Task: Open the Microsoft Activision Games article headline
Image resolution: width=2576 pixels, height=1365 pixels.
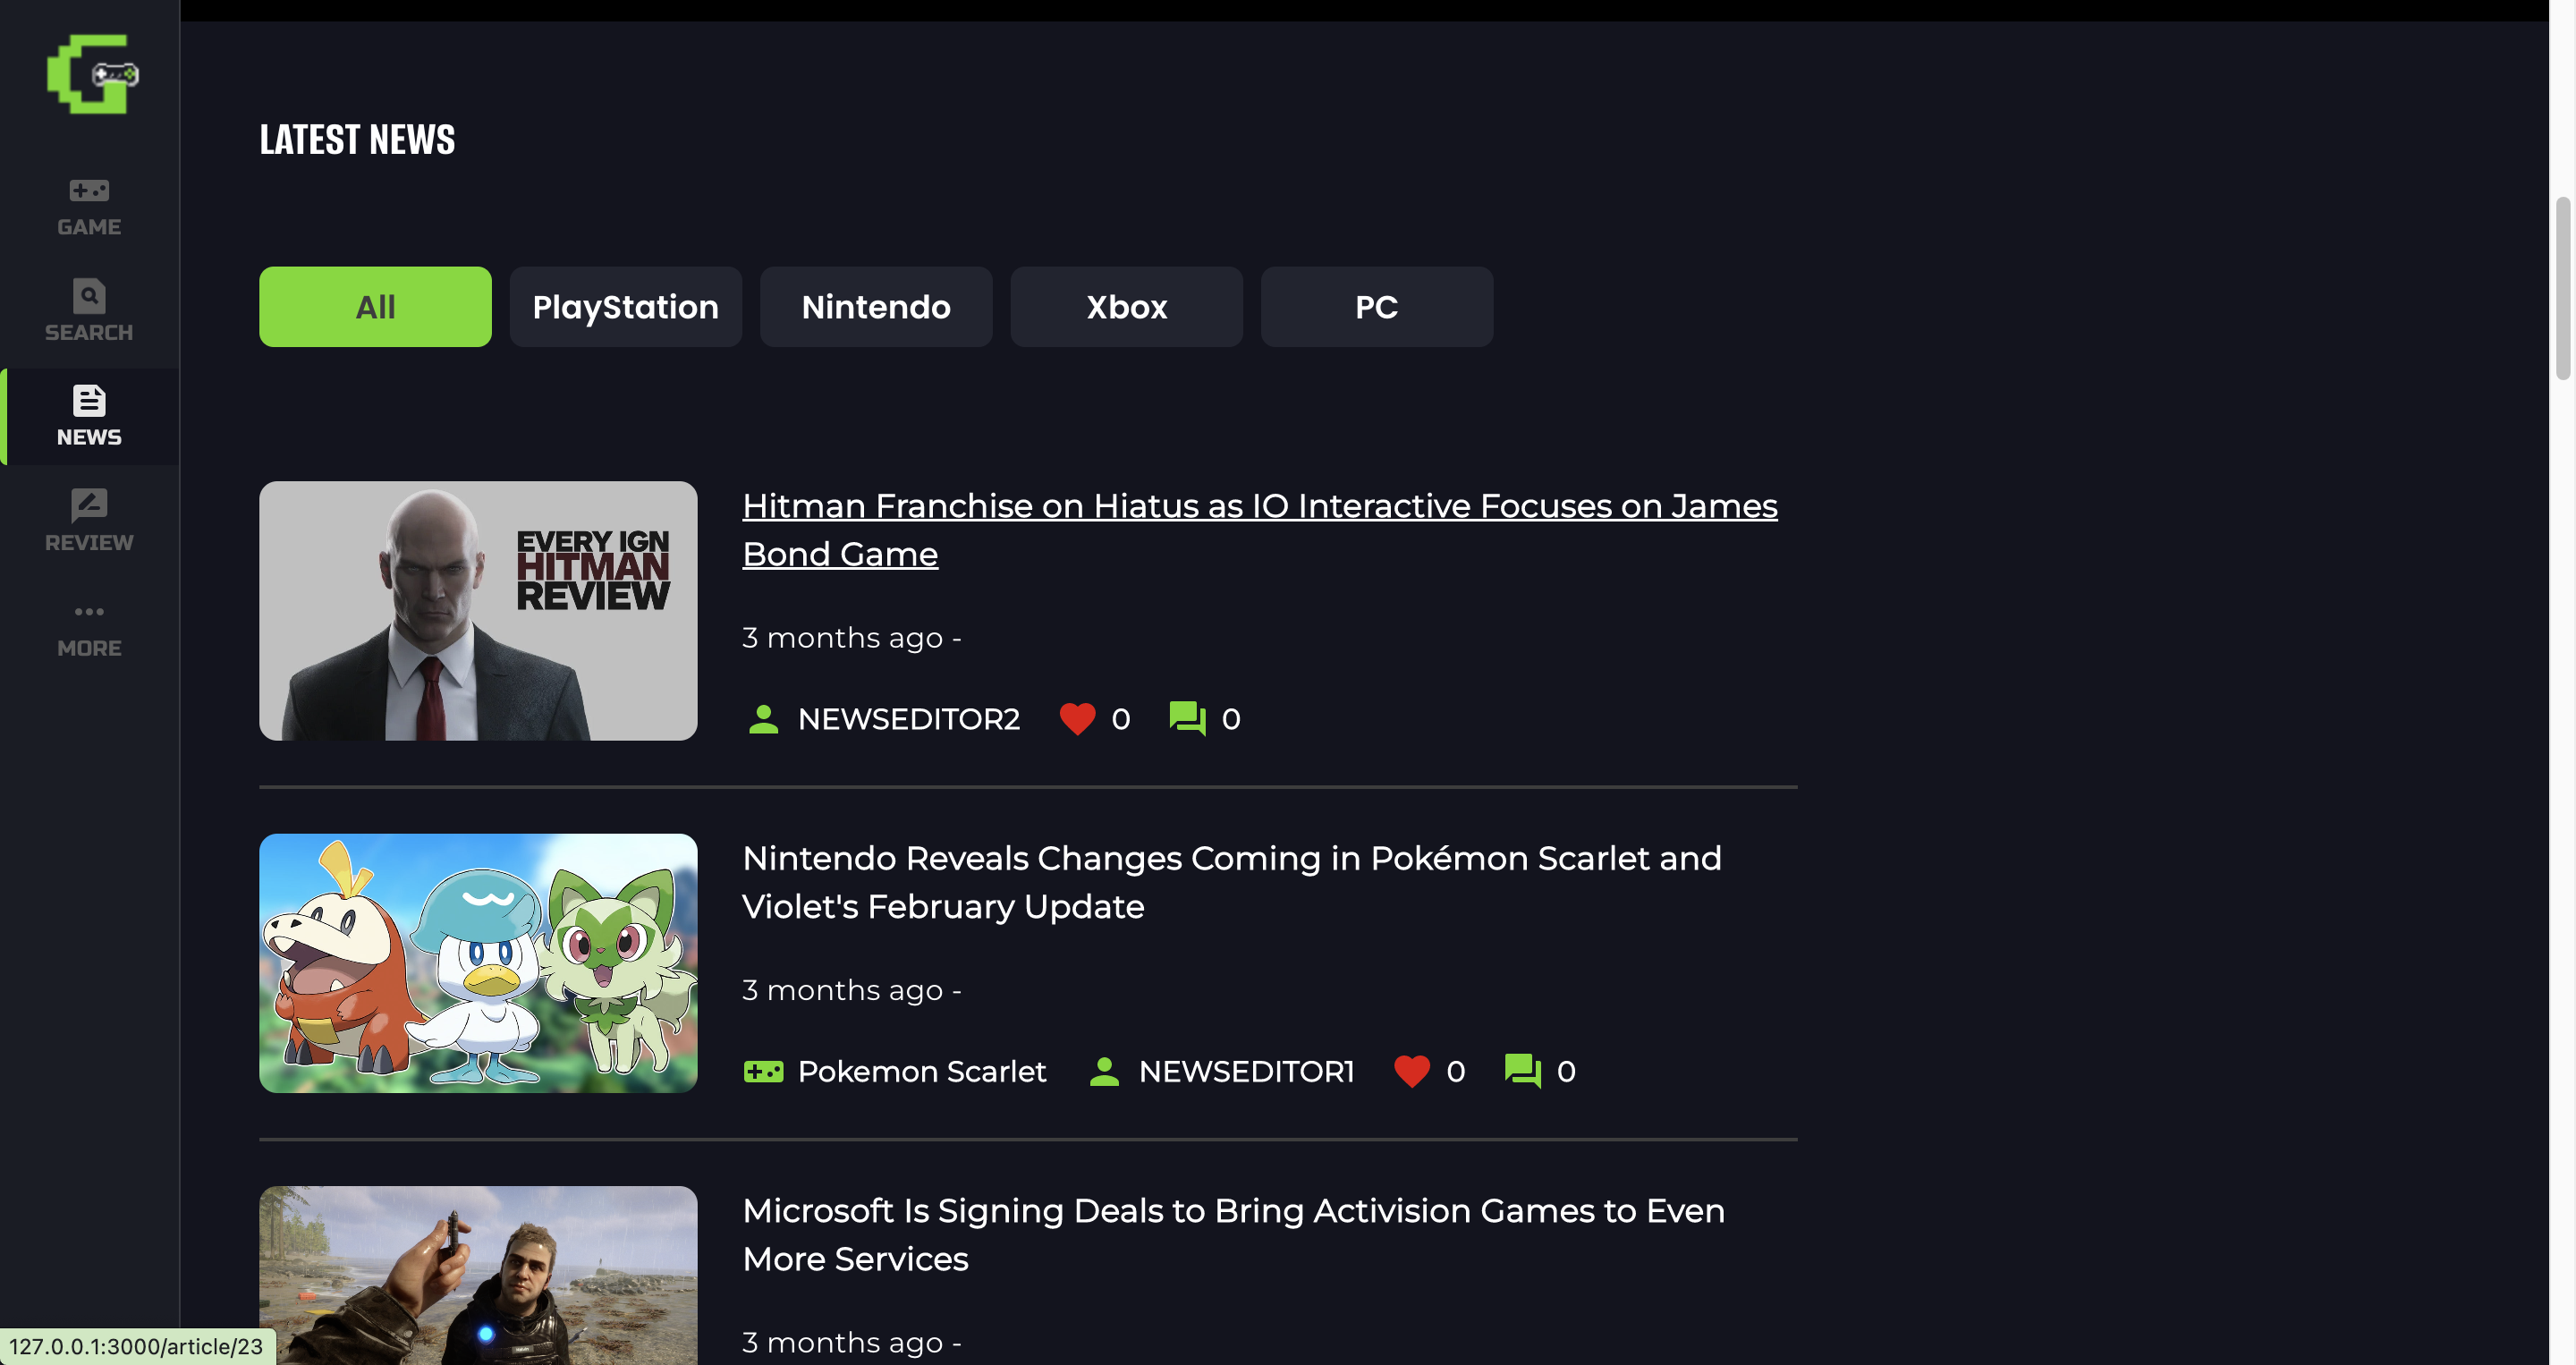Action: 1233,1234
